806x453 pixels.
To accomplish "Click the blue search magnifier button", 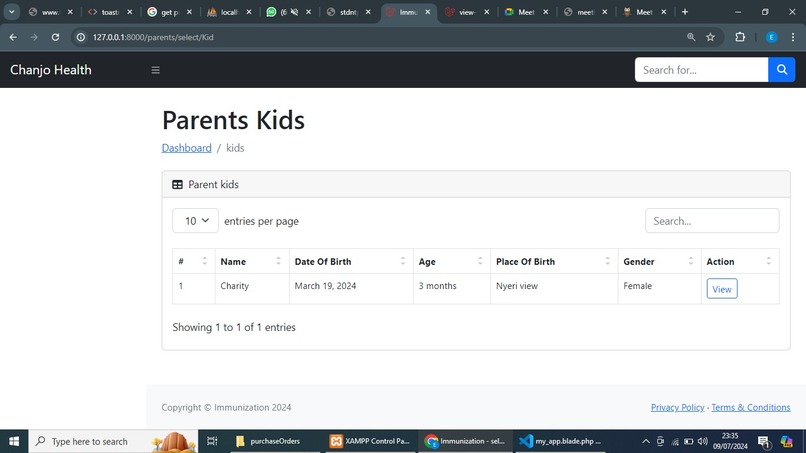I will tap(781, 70).
